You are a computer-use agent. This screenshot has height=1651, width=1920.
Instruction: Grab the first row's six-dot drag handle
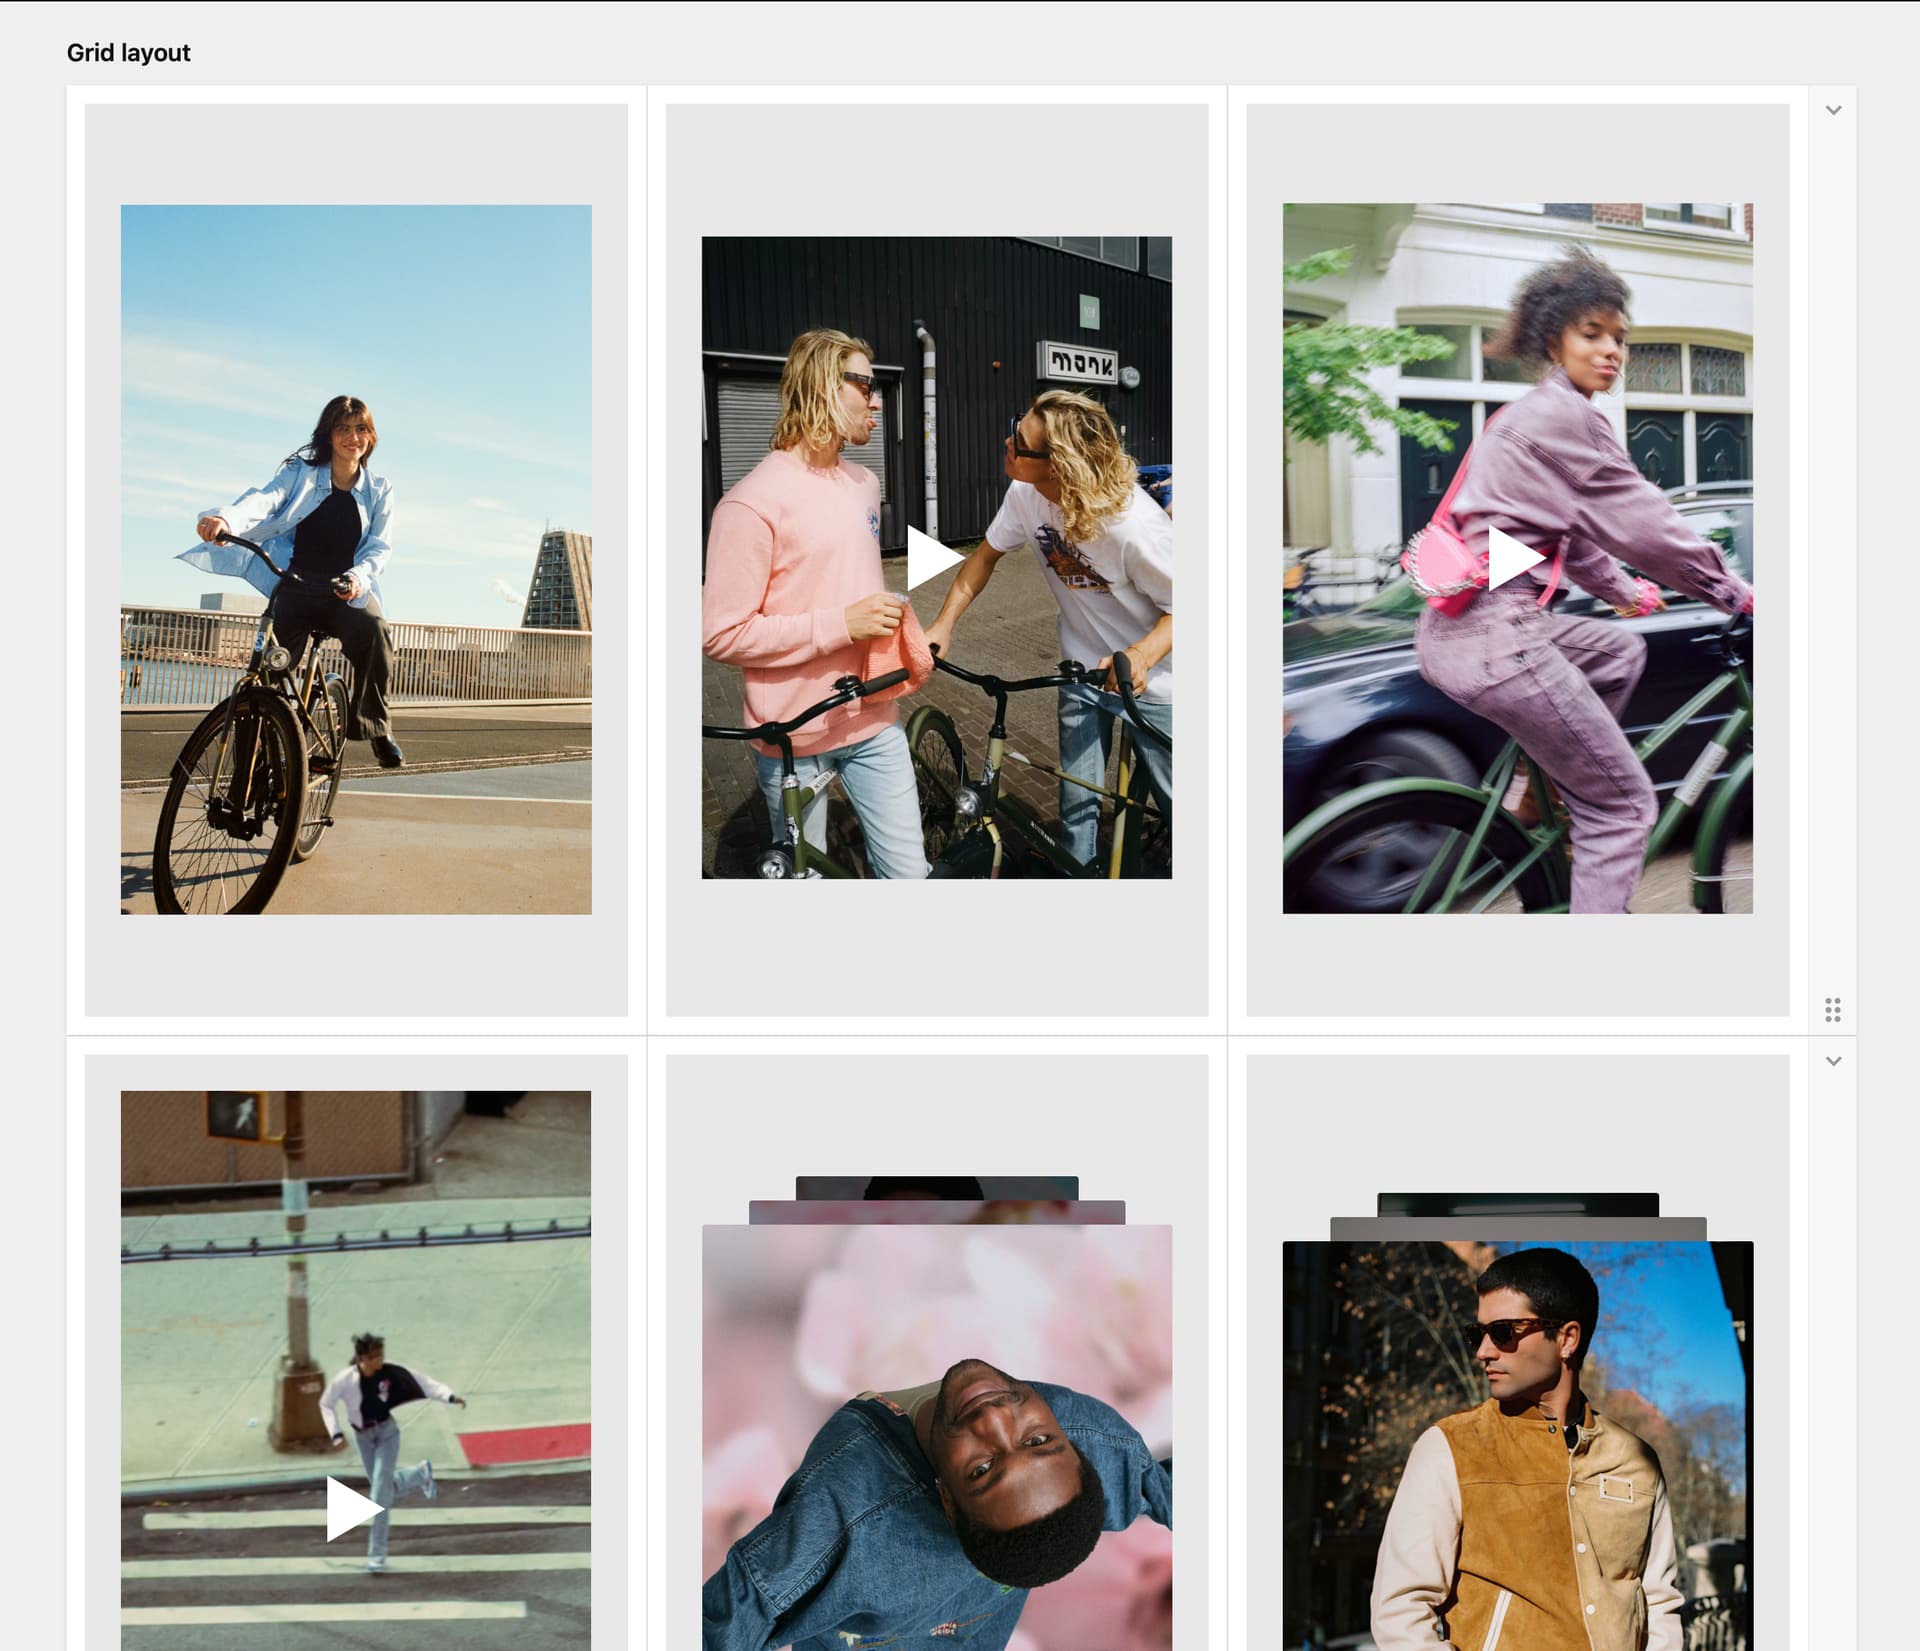tap(1832, 1009)
